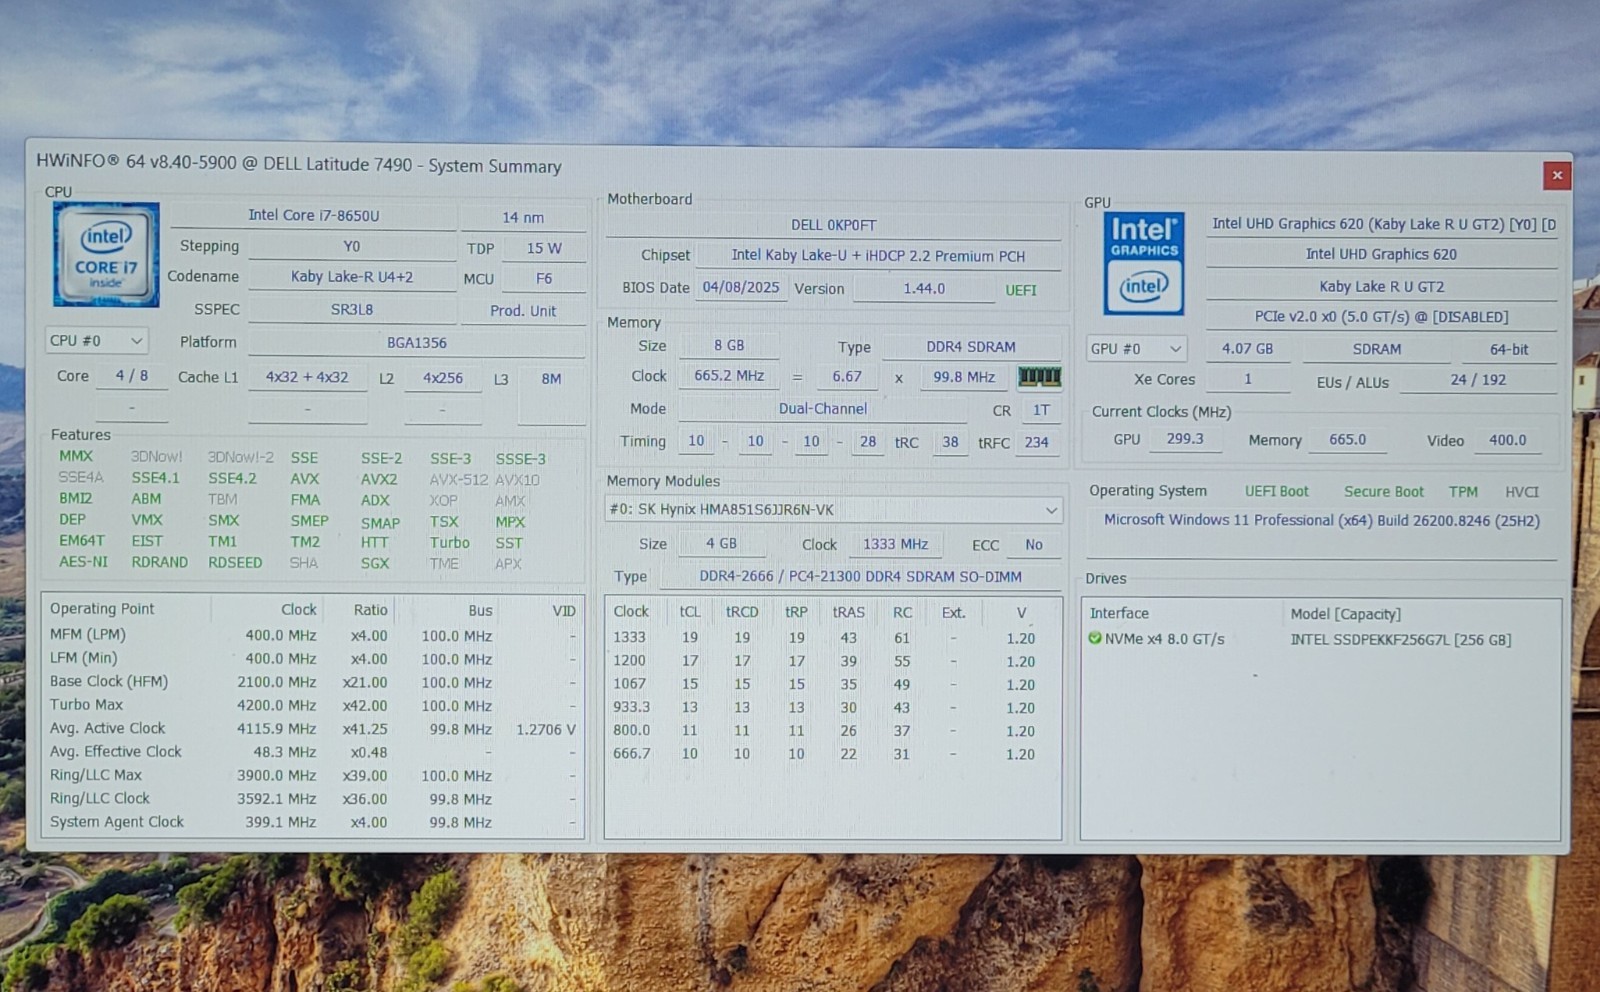The width and height of the screenshot is (1600, 992).
Task: Select the Turbo Max operating point row
Action: [x=313, y=705]
